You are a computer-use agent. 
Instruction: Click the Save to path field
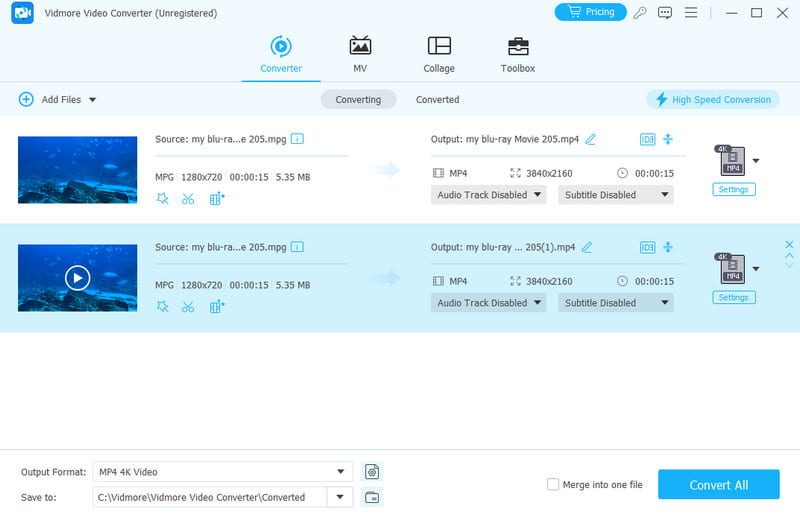210,497
